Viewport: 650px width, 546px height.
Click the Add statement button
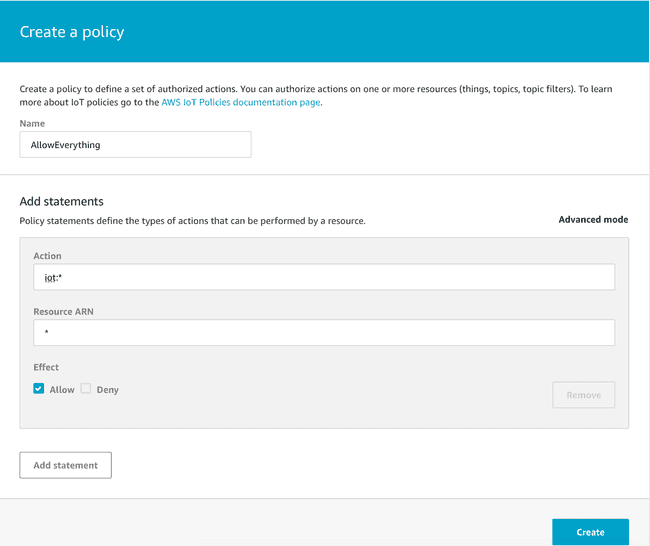pyautogui.click(x=65, y=465)
